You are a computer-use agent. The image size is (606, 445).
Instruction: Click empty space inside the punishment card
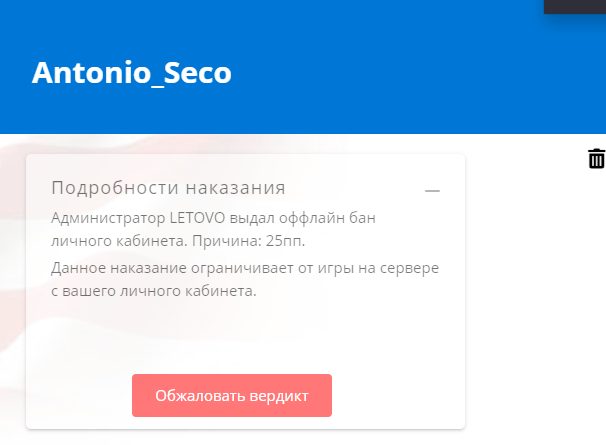coord(245,335)
